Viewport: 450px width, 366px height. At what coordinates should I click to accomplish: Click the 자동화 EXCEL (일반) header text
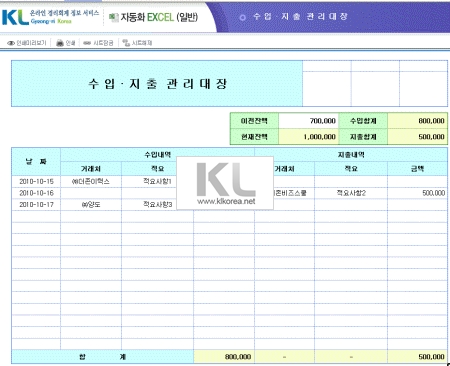click(x=159, y=17)
